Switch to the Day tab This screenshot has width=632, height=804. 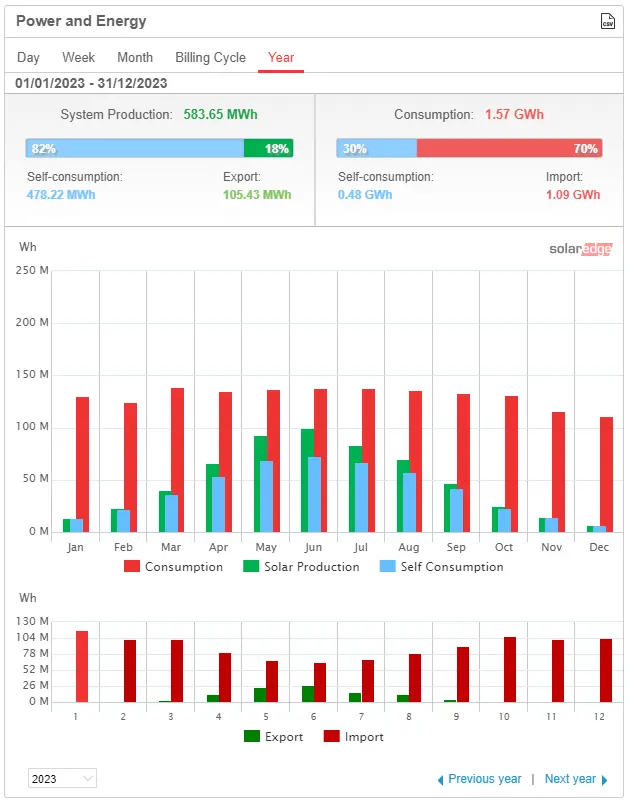coord(28,58)
